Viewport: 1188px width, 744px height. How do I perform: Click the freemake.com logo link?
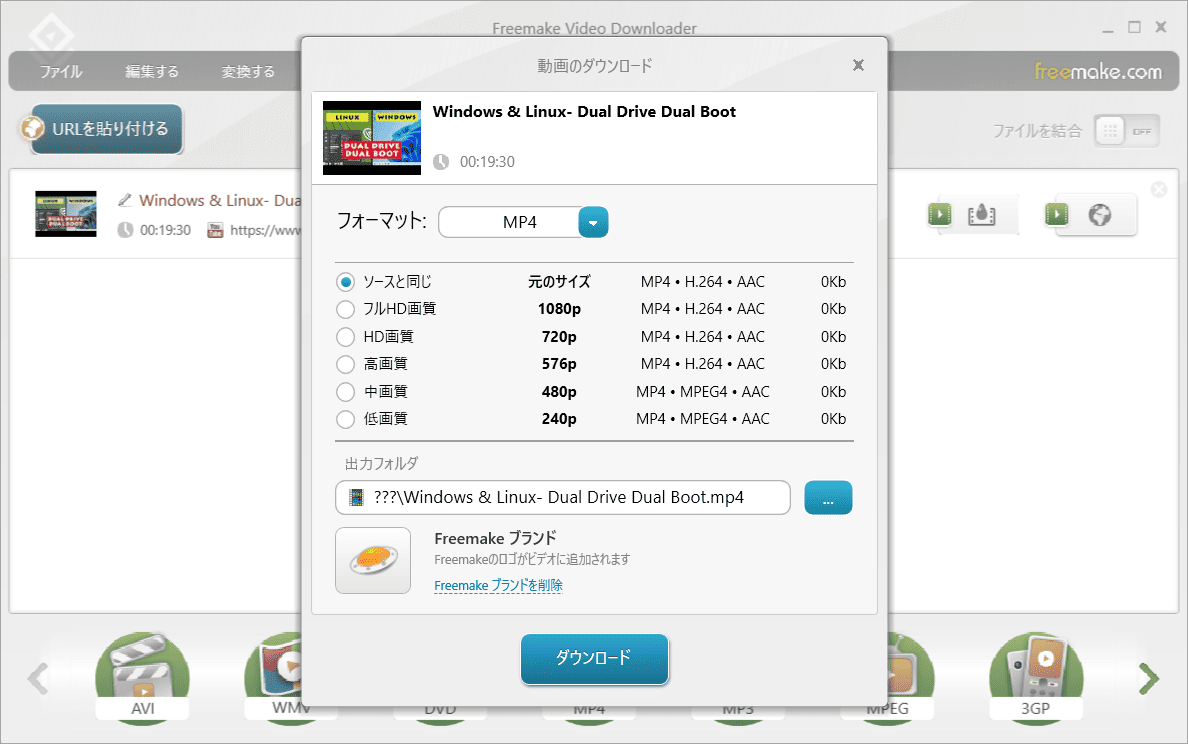[x=1098, y=72]
